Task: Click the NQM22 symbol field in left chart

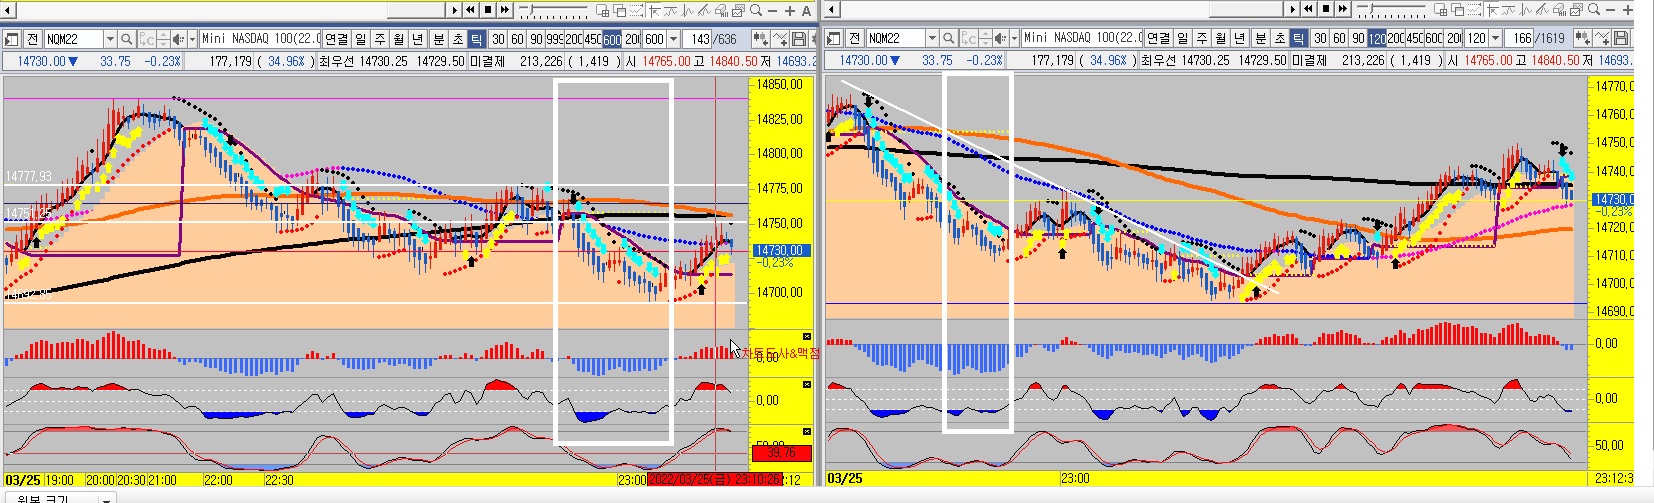Action: pyautogui.click(x=74, y=39)
